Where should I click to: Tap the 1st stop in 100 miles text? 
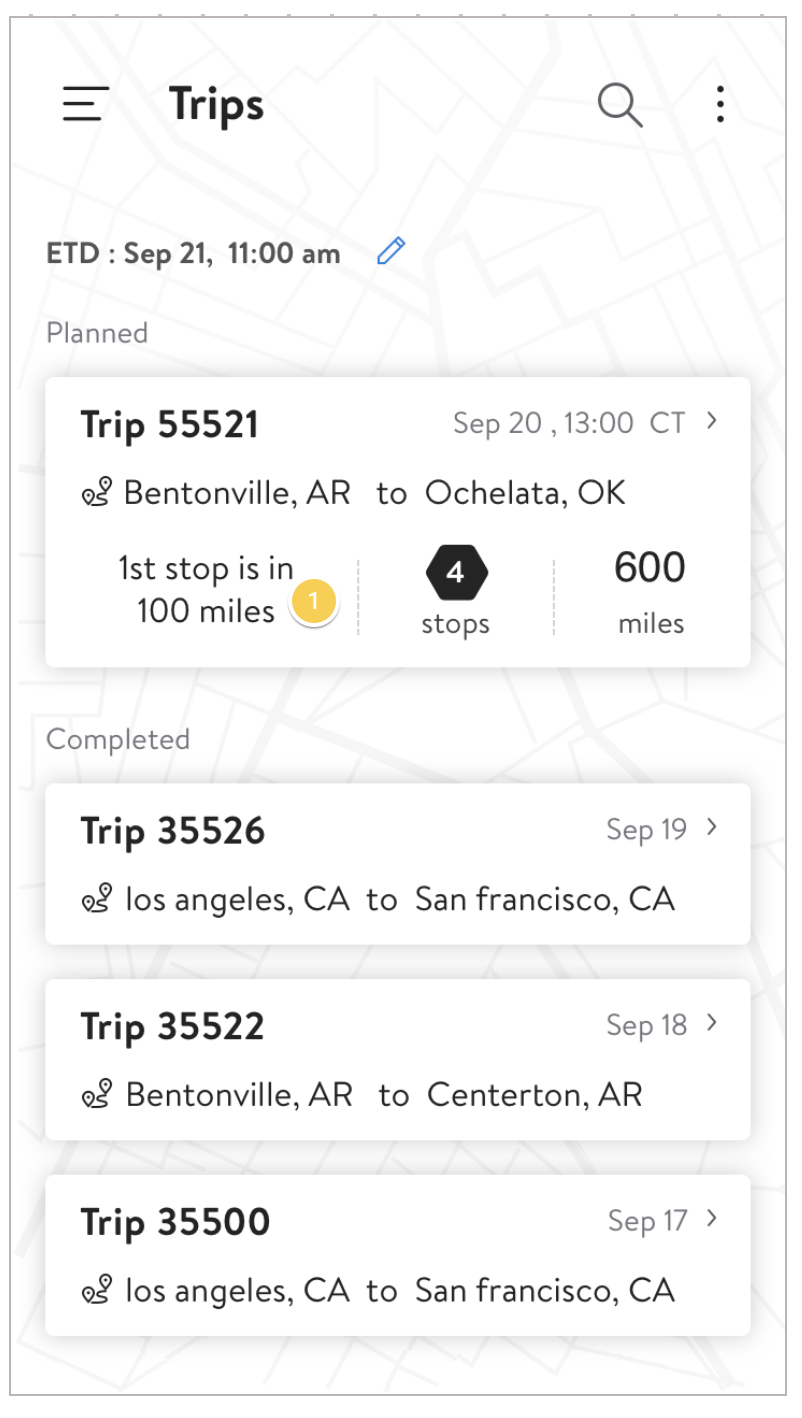206,589
